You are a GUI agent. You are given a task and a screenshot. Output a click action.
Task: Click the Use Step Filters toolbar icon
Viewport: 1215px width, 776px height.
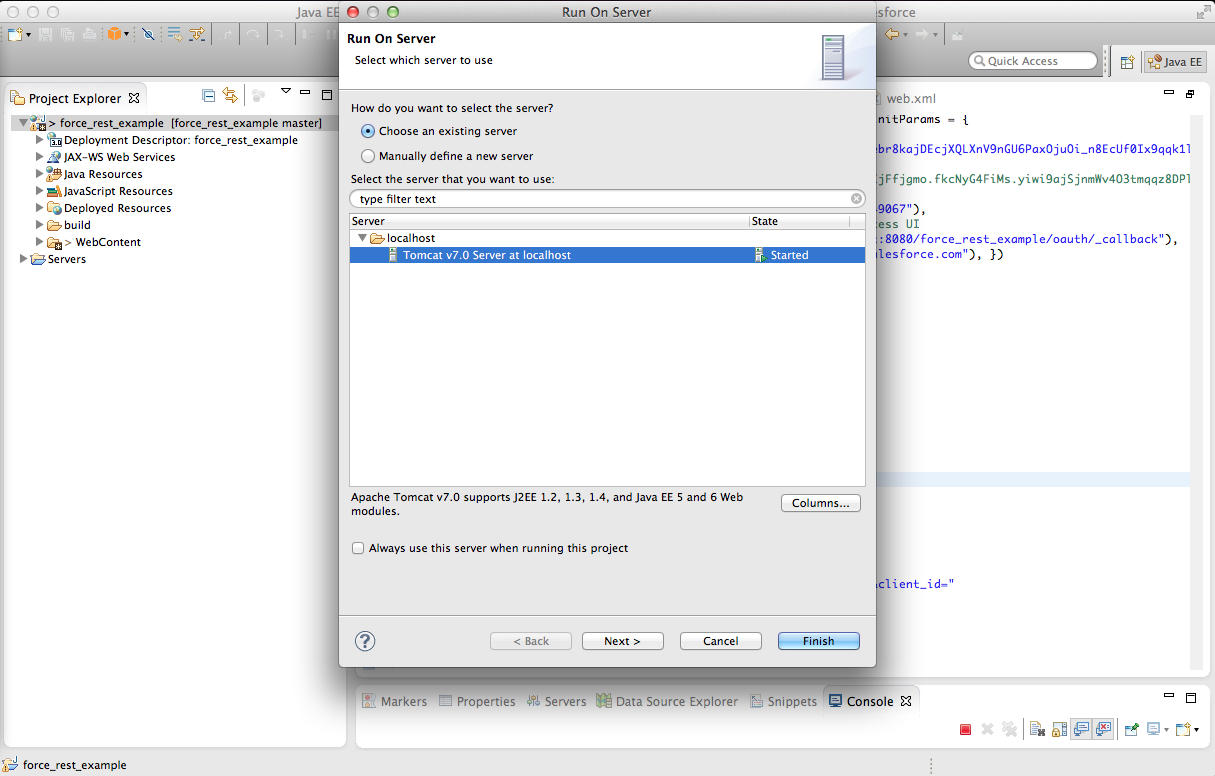coord(196,34)
